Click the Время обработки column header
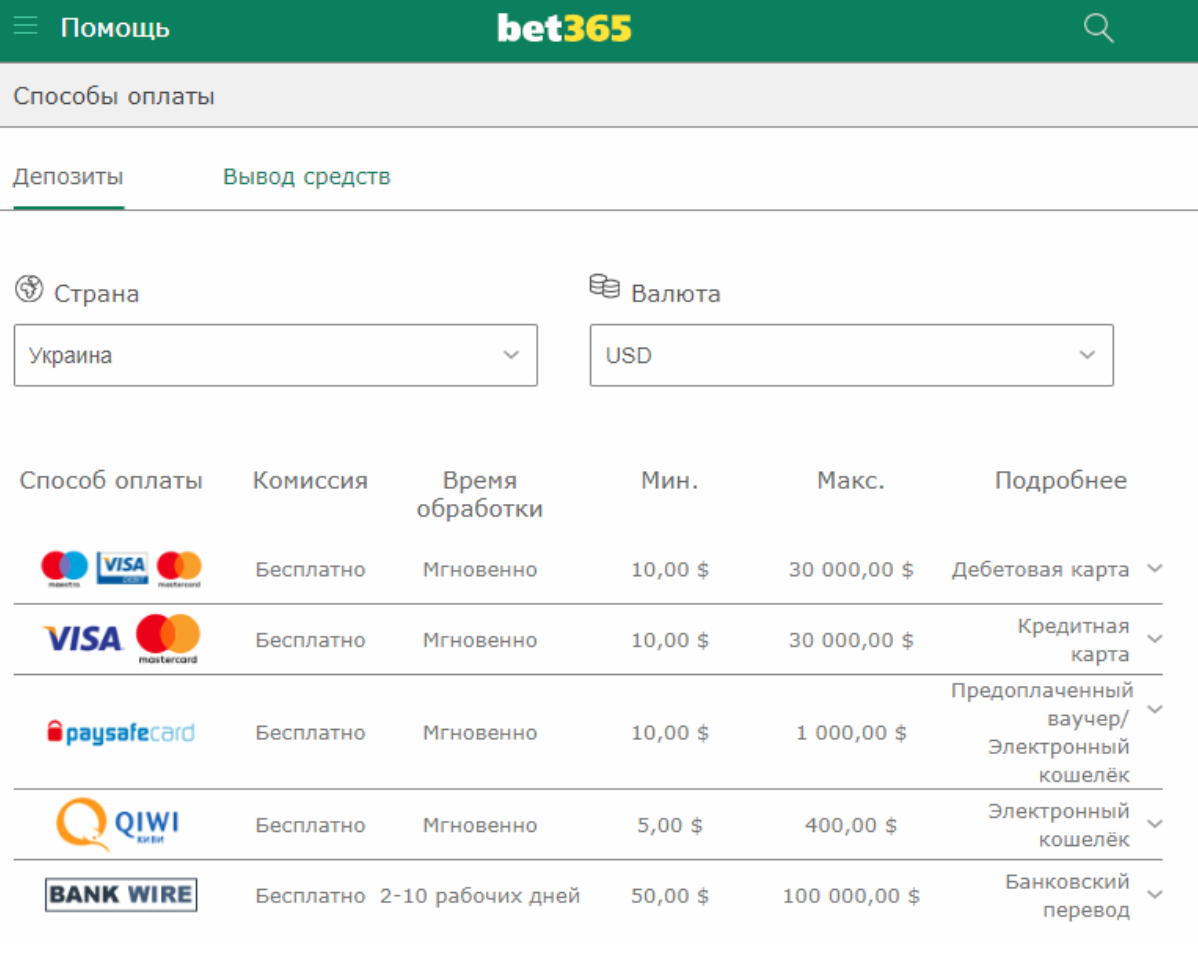 click(480, 494)
